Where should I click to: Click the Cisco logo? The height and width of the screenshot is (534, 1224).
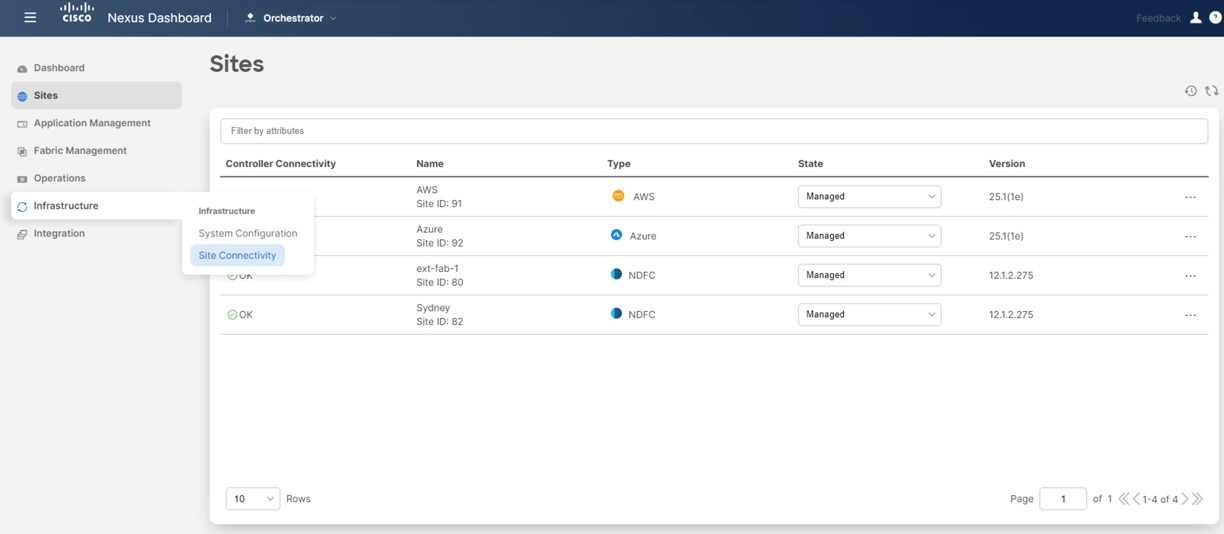click(x=77, y=13)
